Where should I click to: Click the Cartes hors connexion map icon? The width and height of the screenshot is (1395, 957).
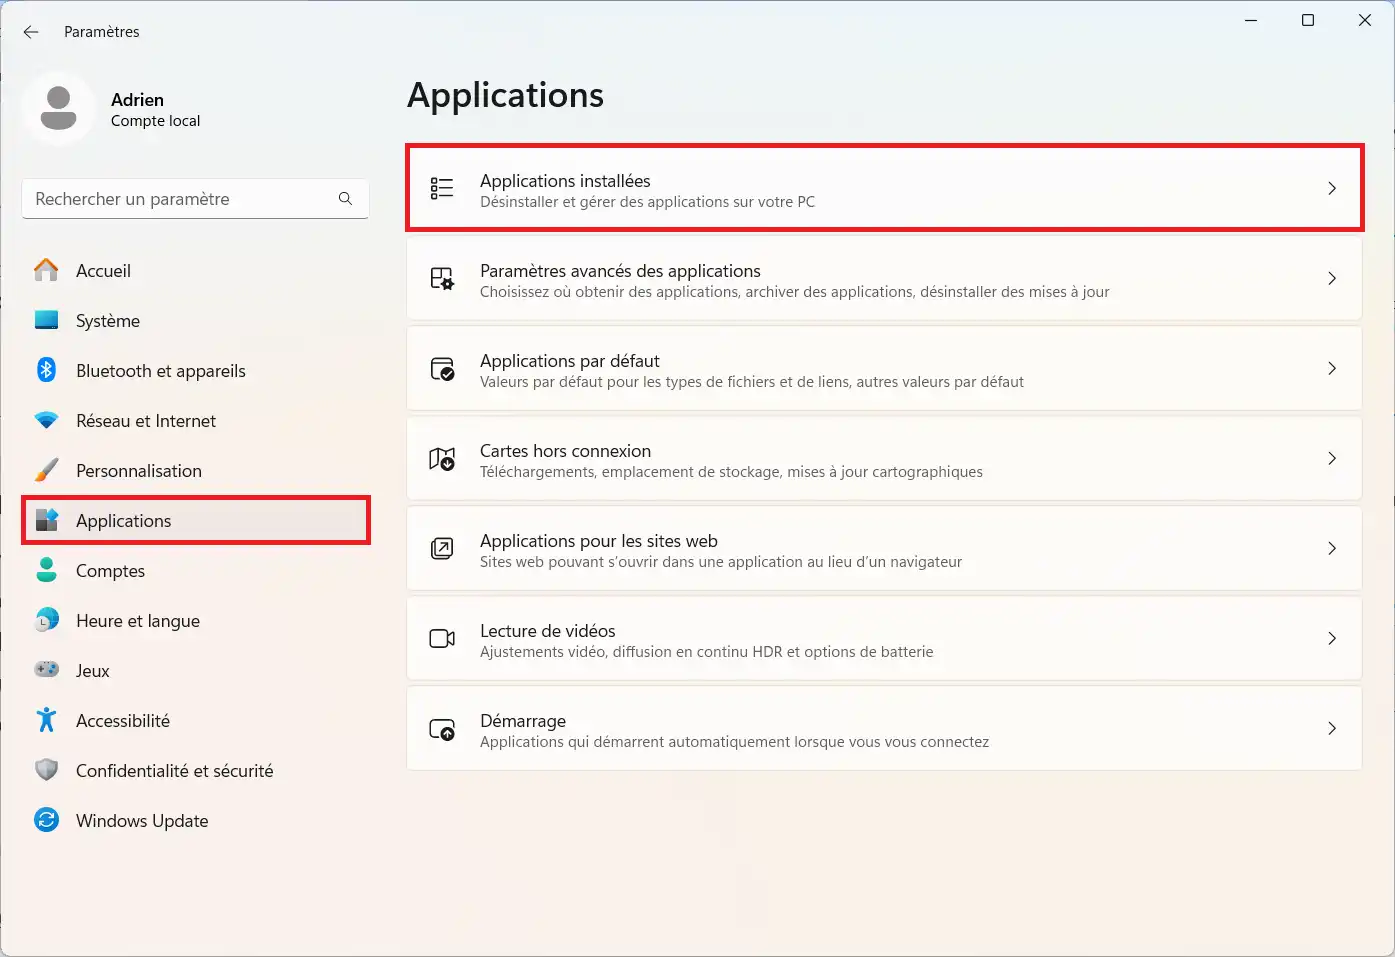tap(442, 458)
